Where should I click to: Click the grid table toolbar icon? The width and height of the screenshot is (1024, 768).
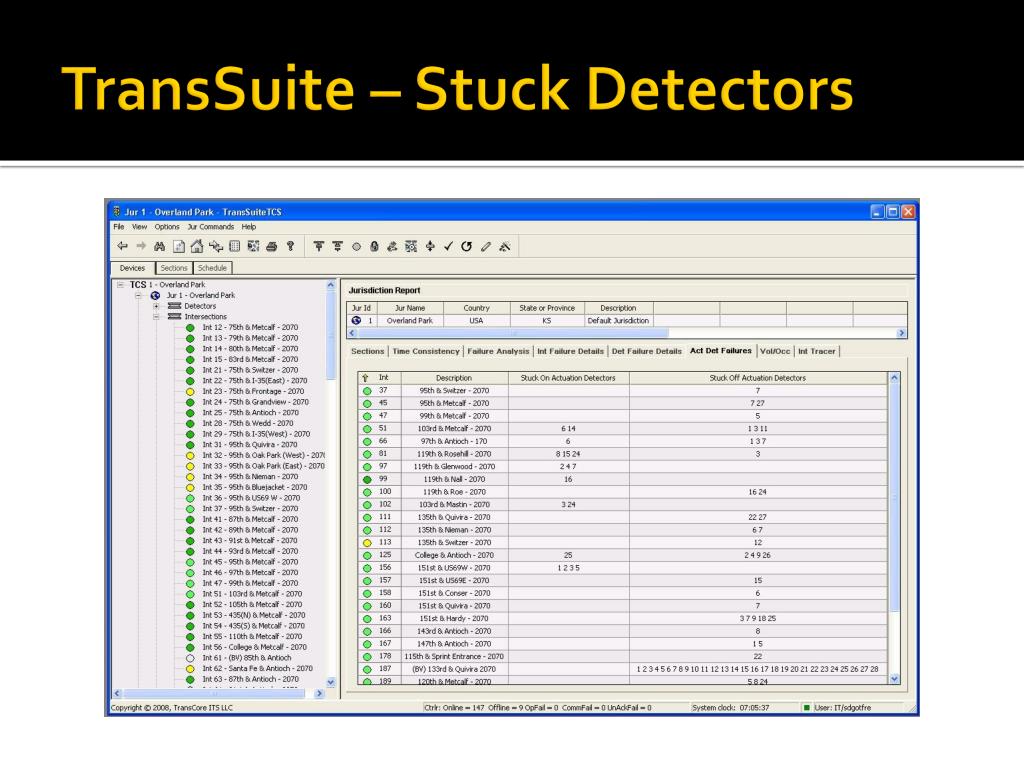point(234,246)
